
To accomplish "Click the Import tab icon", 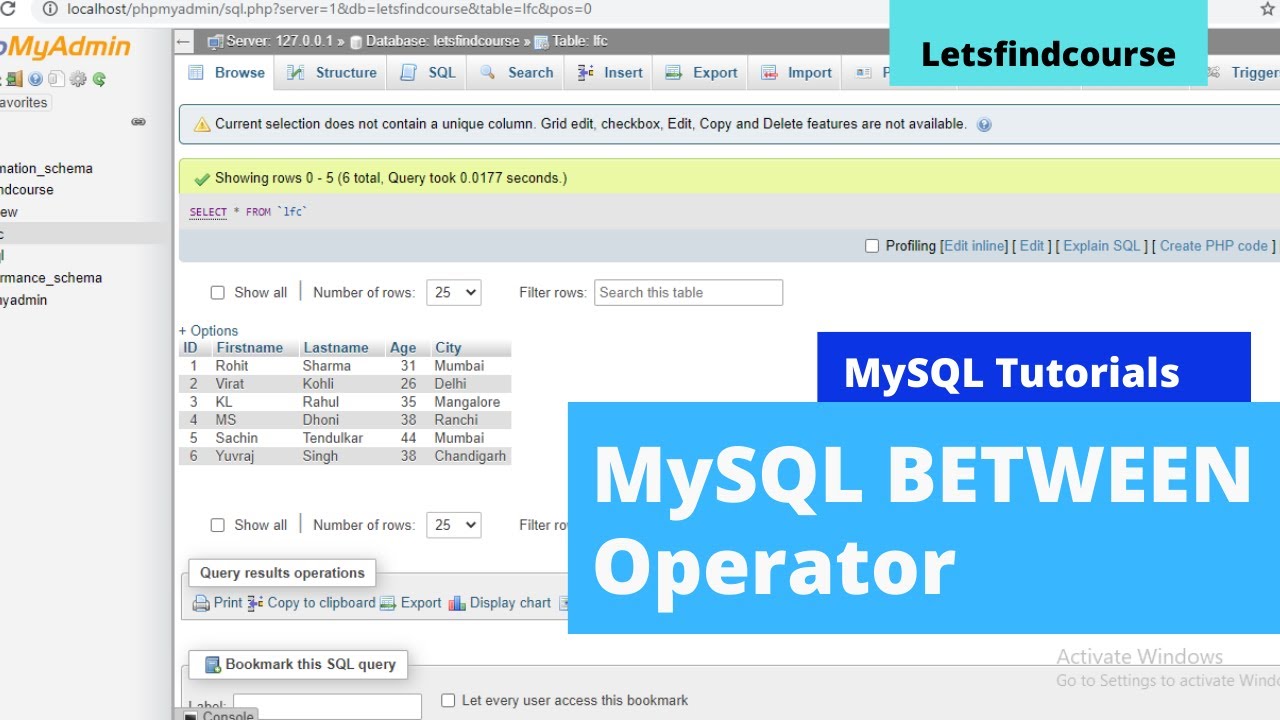I will point(769,73).
